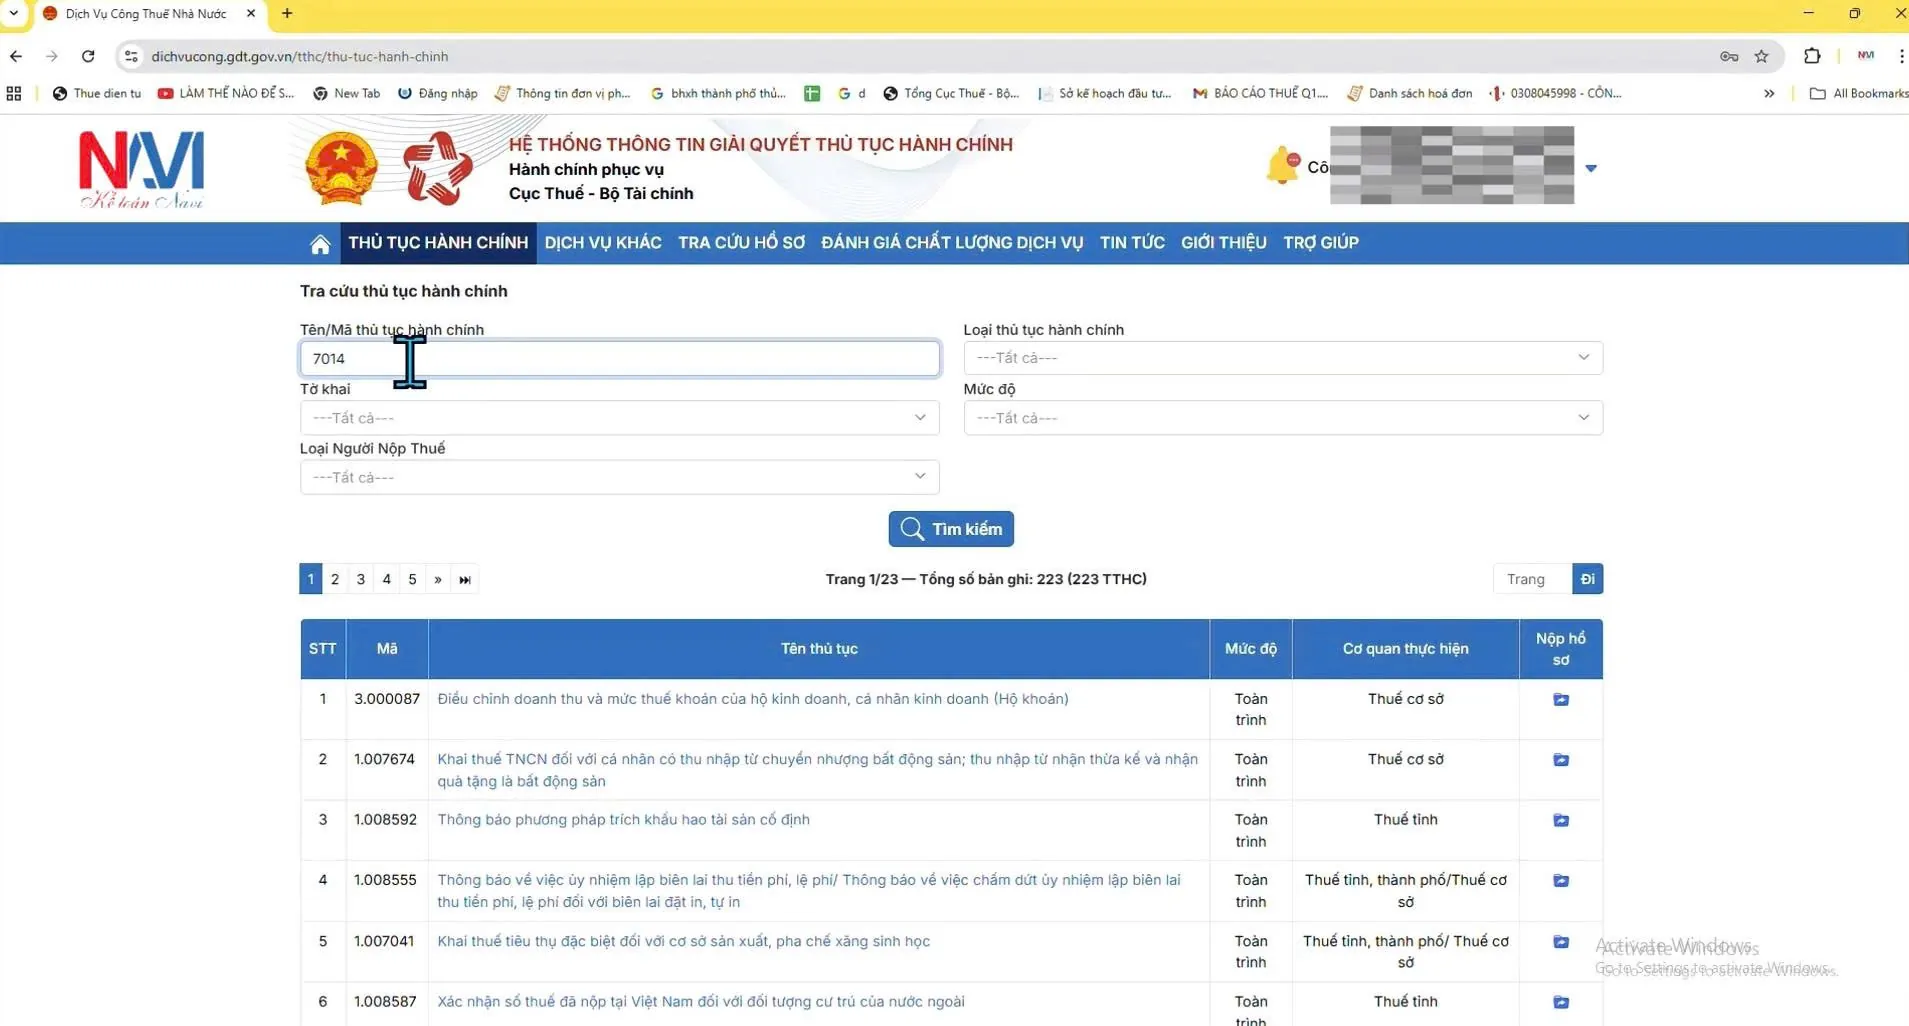The width and height of the screenshot is (1909, 1026).
Task: Click the notification bell icon
Action: [1282, 166]
